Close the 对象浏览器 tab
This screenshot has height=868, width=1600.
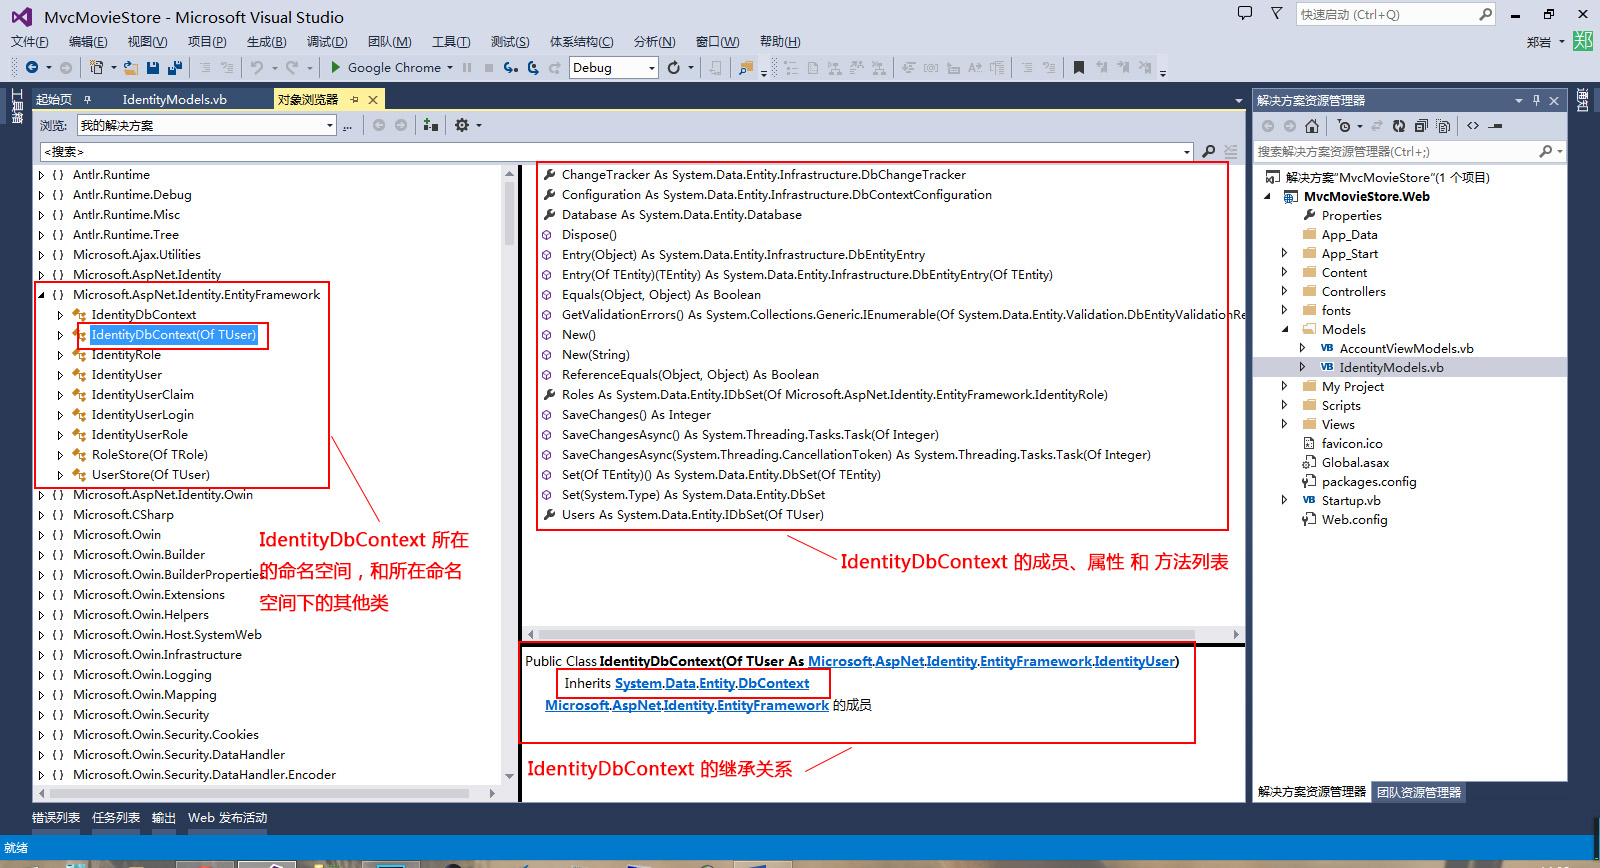pyautogui.click(x=373, y=100)
